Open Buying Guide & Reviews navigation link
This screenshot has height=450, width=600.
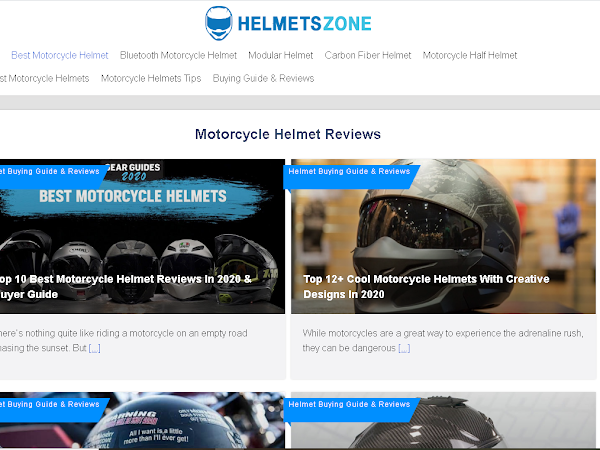point(263,78)
